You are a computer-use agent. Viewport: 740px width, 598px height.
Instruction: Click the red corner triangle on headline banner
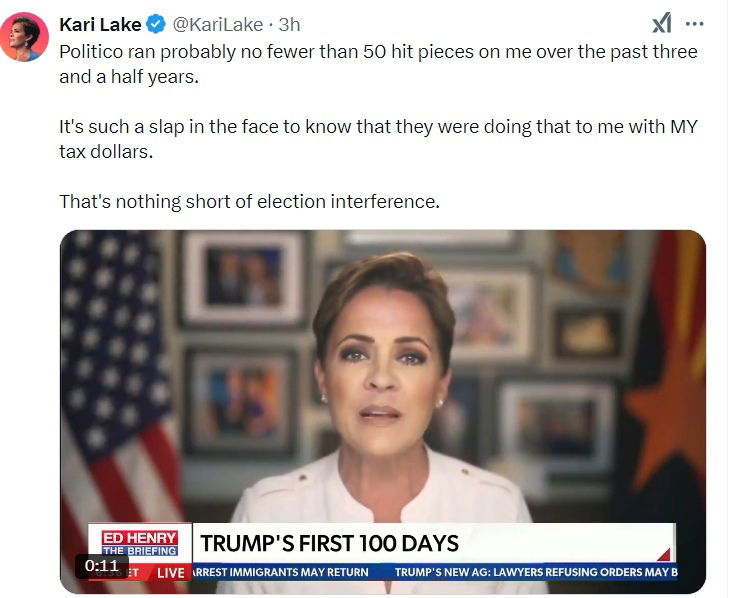[x=662, y=552]
